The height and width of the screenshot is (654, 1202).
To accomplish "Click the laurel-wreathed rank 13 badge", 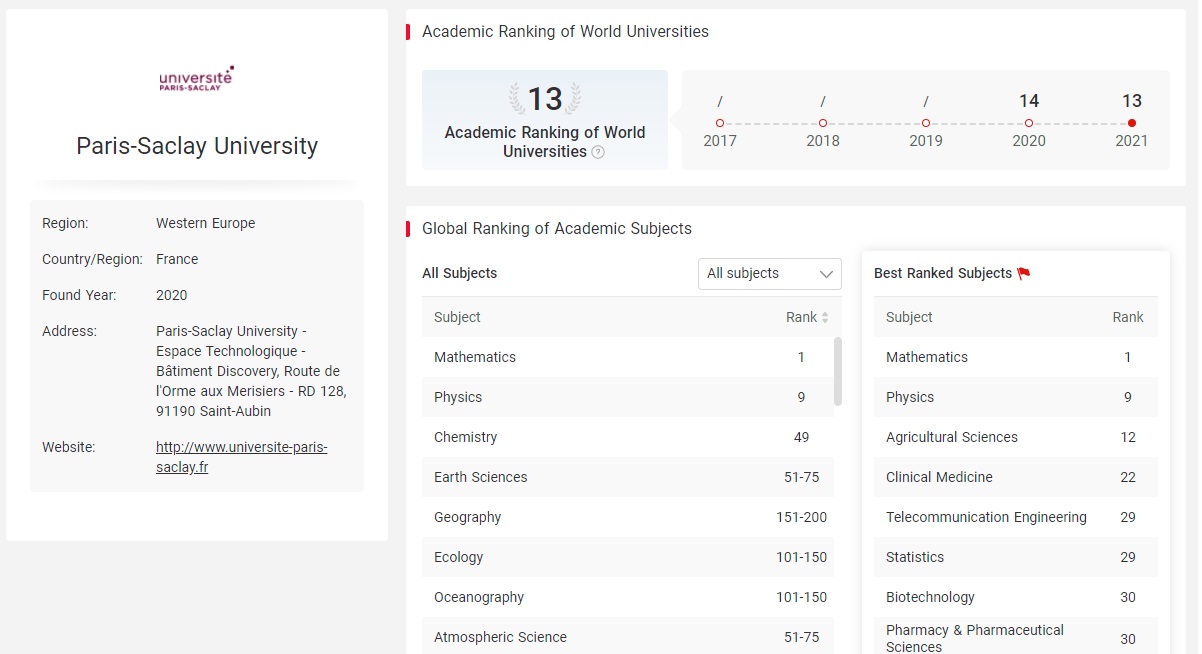I will click(545, 99).
